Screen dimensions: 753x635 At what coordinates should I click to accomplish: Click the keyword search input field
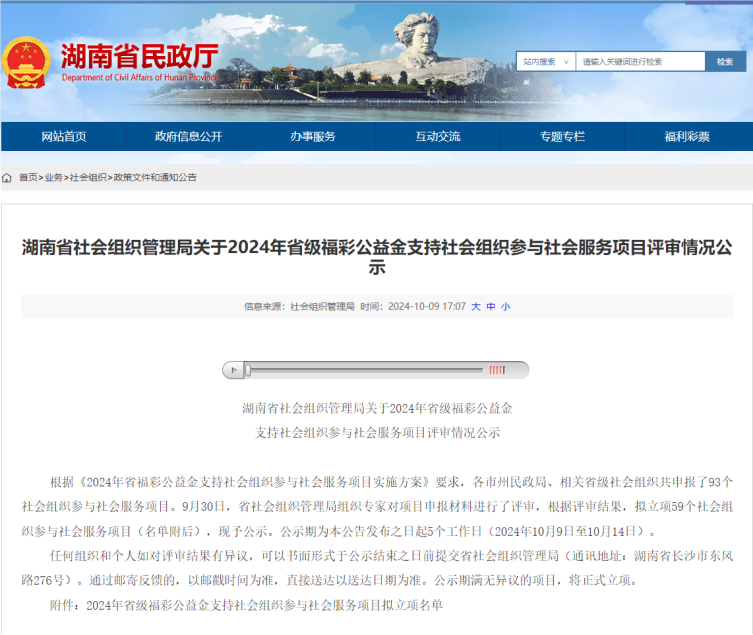point(640,61)
